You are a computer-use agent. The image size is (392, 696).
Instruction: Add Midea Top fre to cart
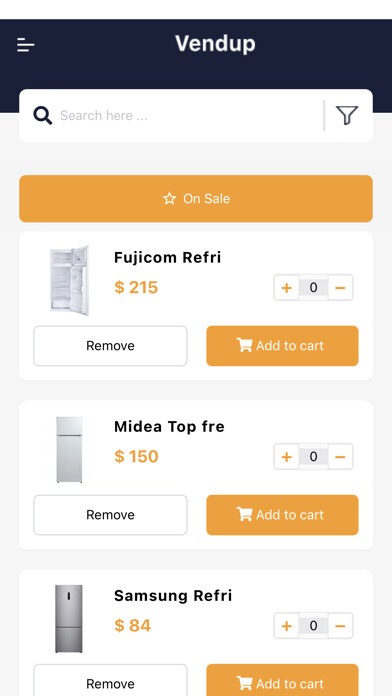(282, 515)
